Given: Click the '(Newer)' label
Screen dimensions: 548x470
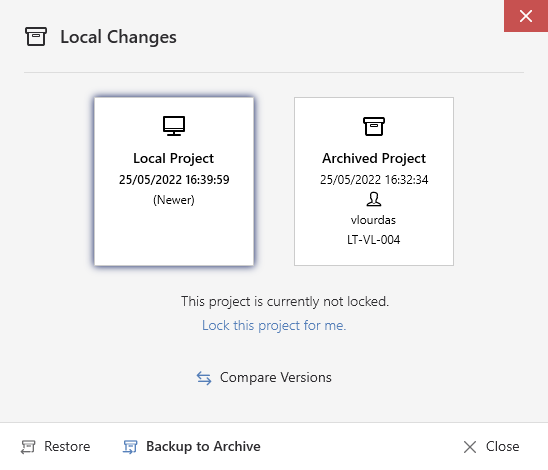Looking at the screenshot, I should 174,200.
